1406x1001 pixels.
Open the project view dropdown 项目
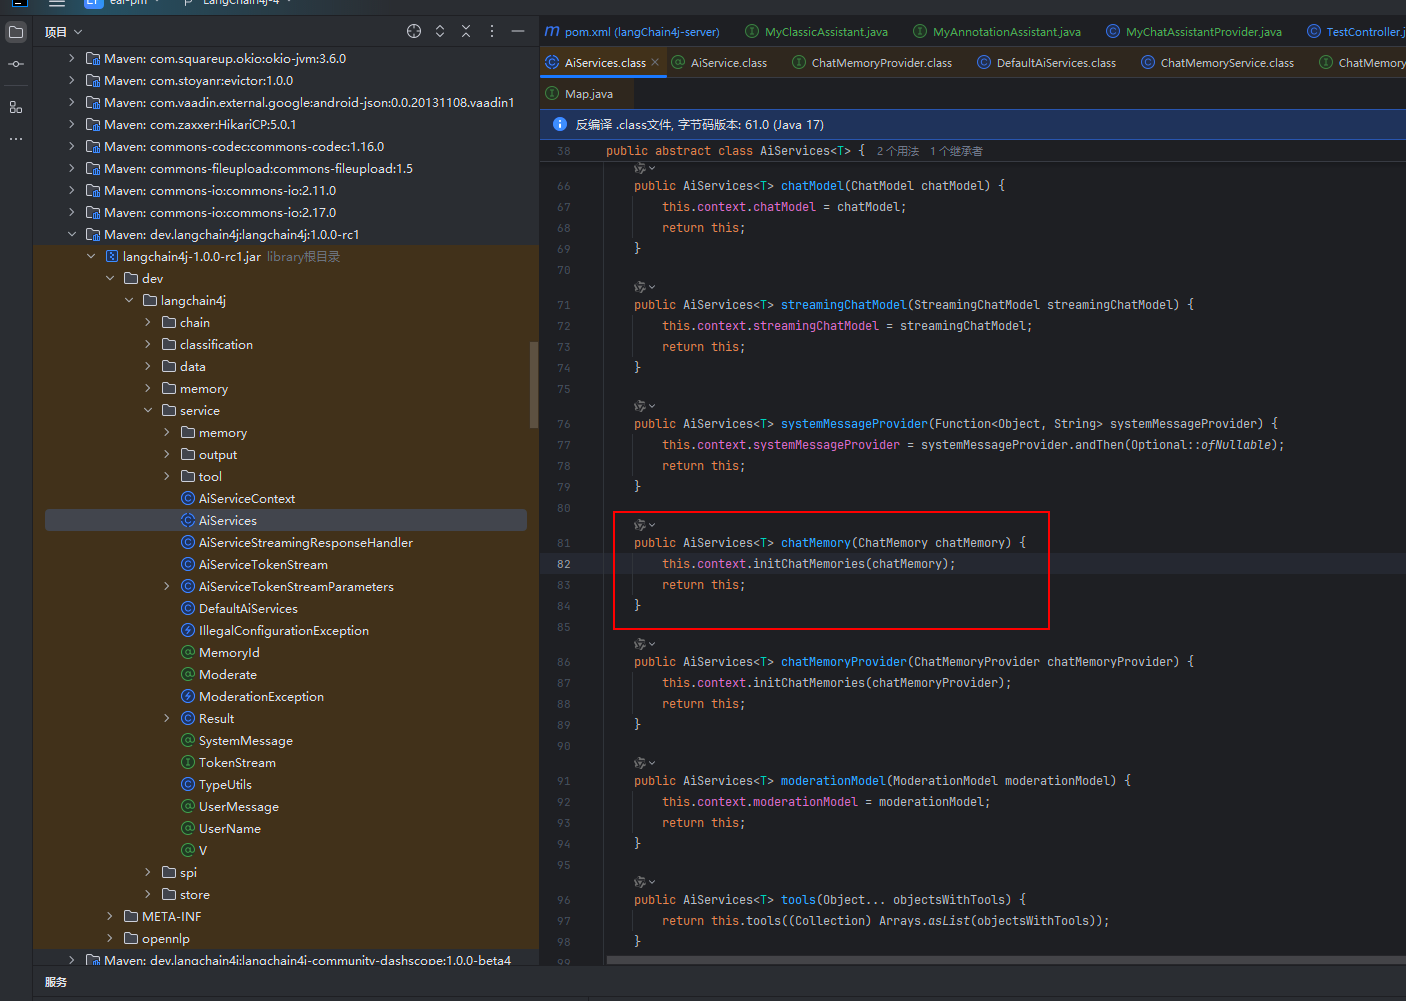coord(63,32)
